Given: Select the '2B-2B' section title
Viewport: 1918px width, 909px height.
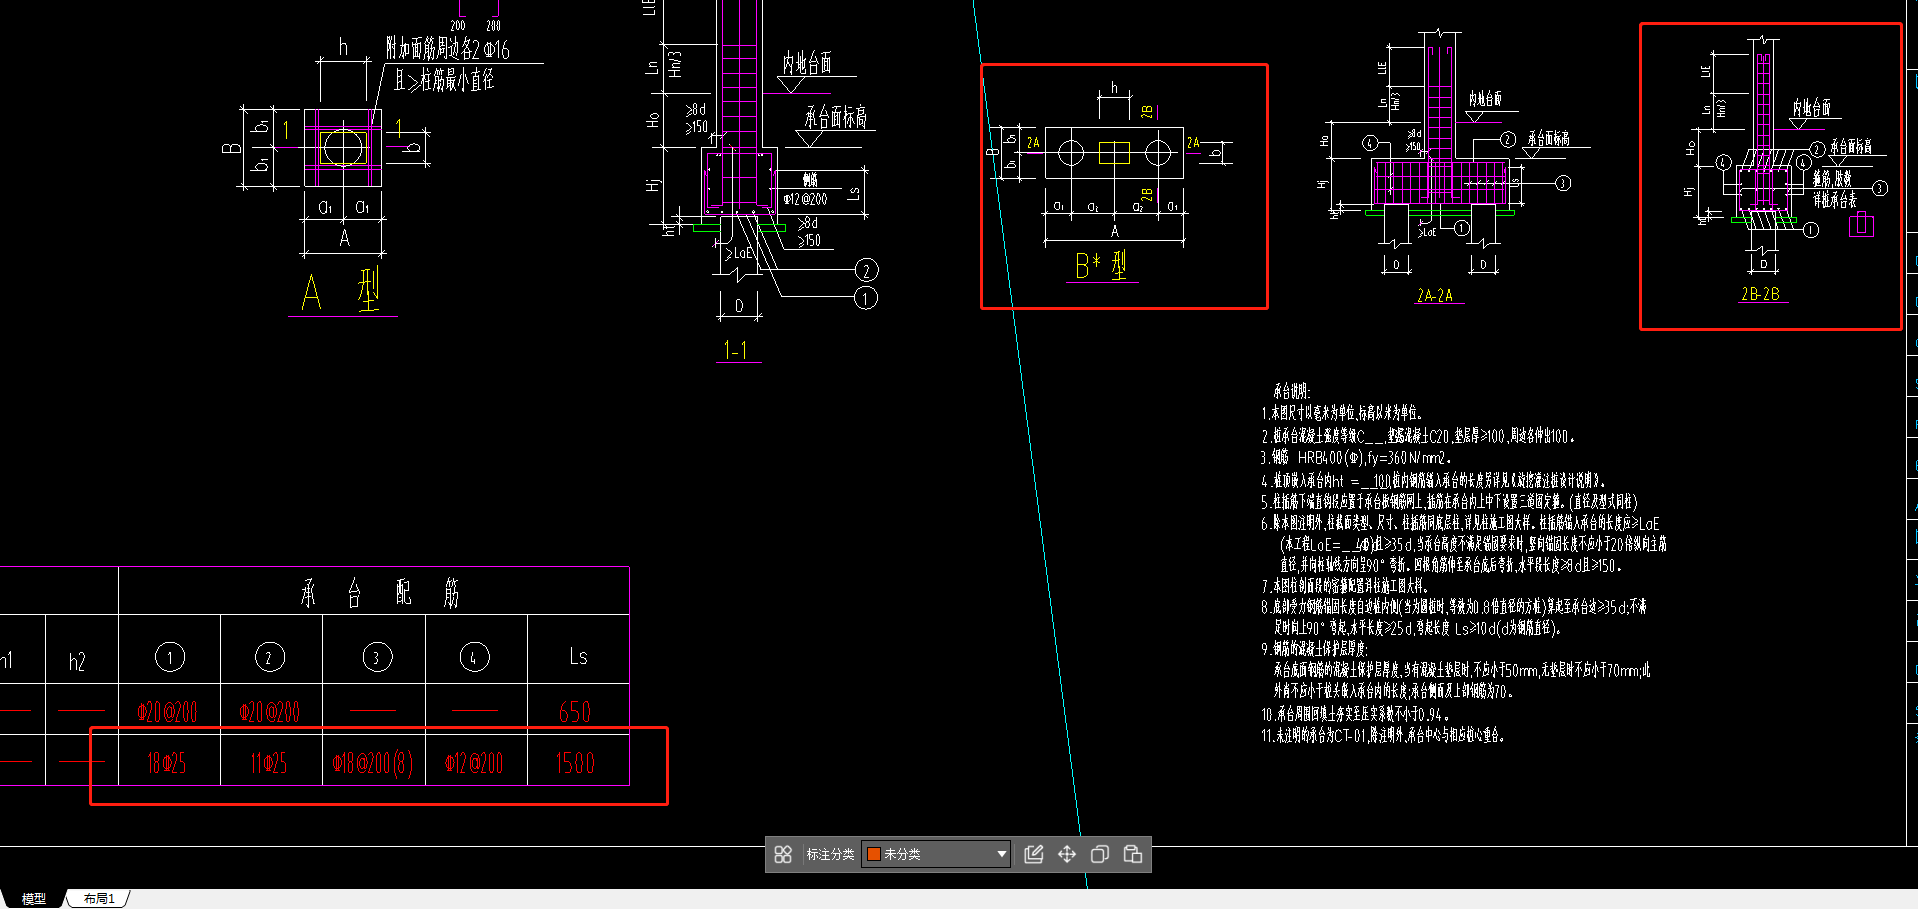Looking at the screenshot, I should (1760, 294).
